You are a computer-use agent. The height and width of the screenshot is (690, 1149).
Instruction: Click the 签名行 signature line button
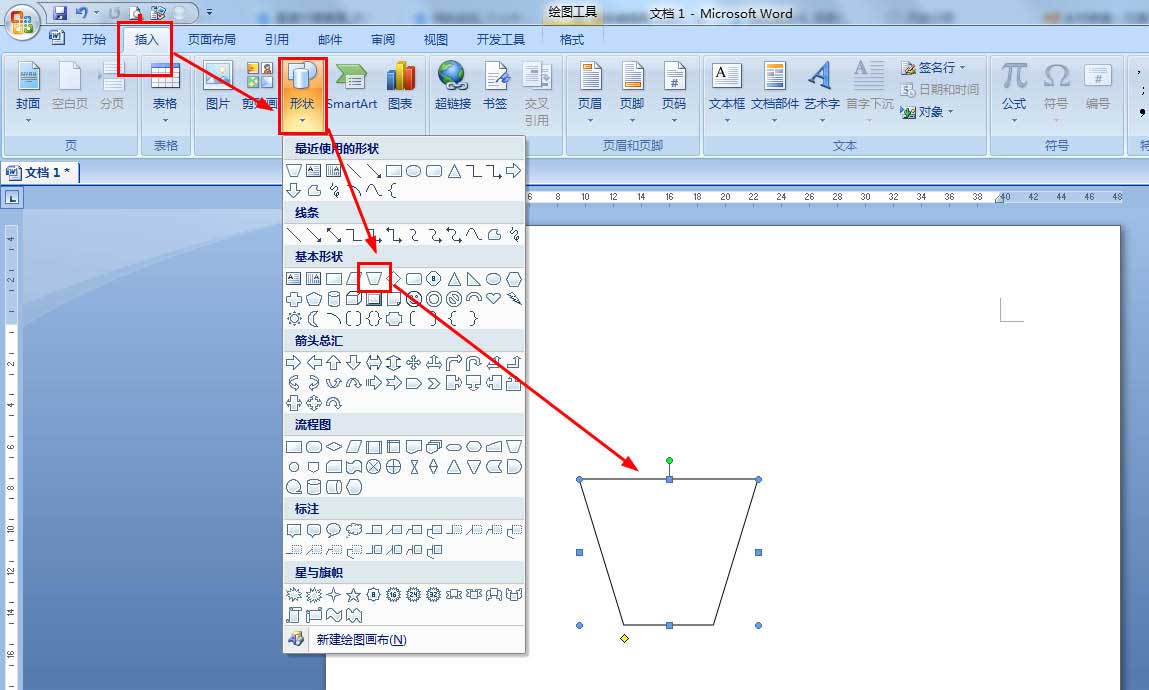pyautogui.click(x=933, y=67)
